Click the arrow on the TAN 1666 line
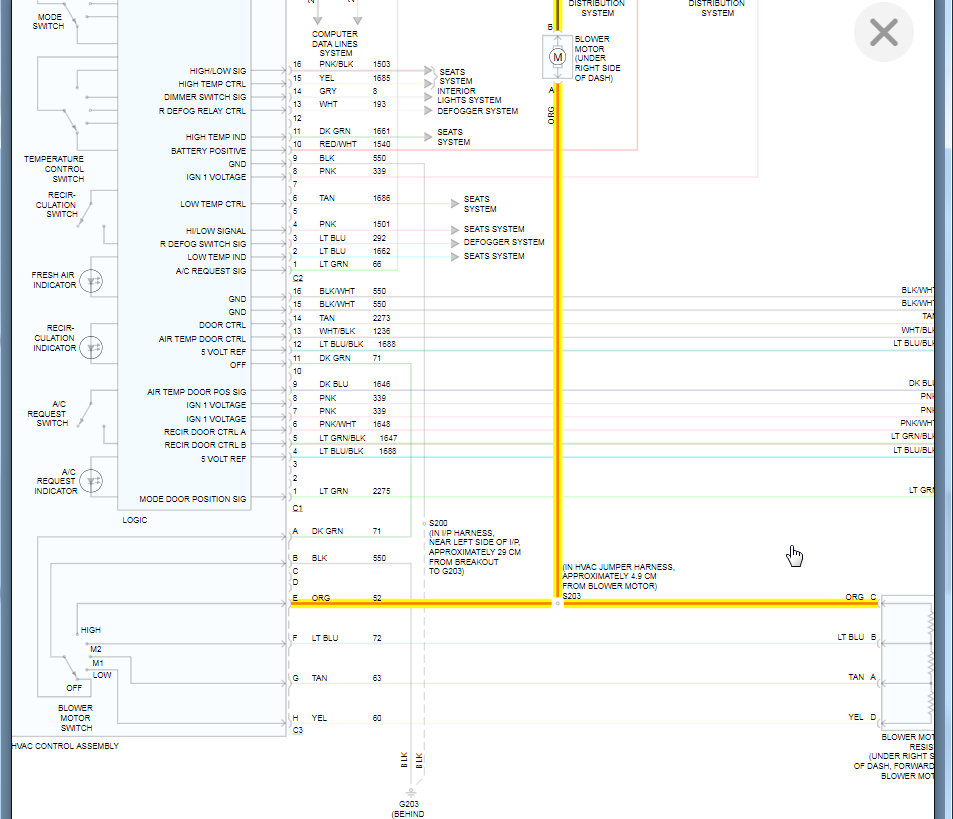This screenshot has width=953, height=819. [455, 204]
